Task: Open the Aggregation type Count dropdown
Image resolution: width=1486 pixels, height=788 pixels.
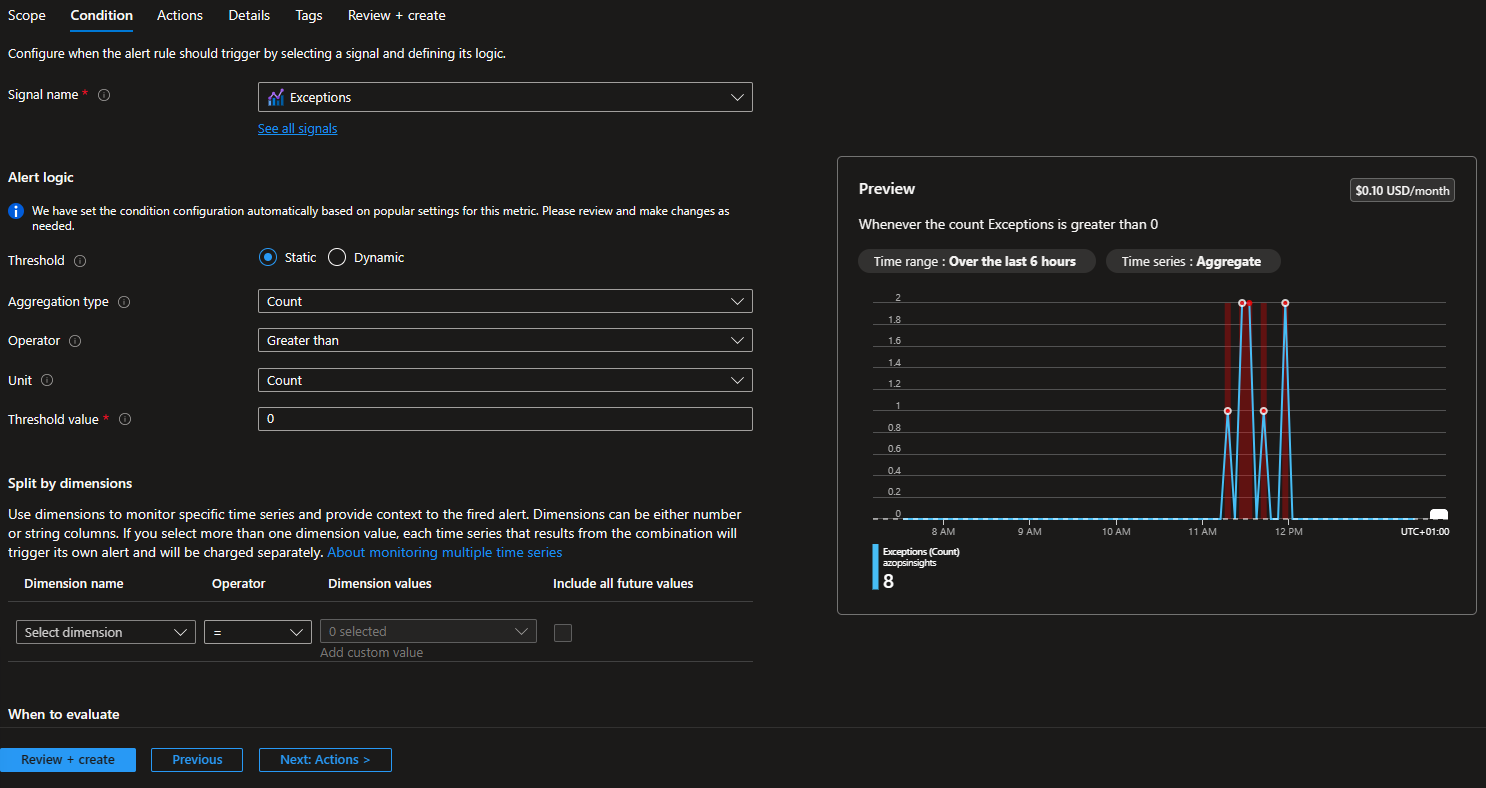Action: click(x=505, y=301)
